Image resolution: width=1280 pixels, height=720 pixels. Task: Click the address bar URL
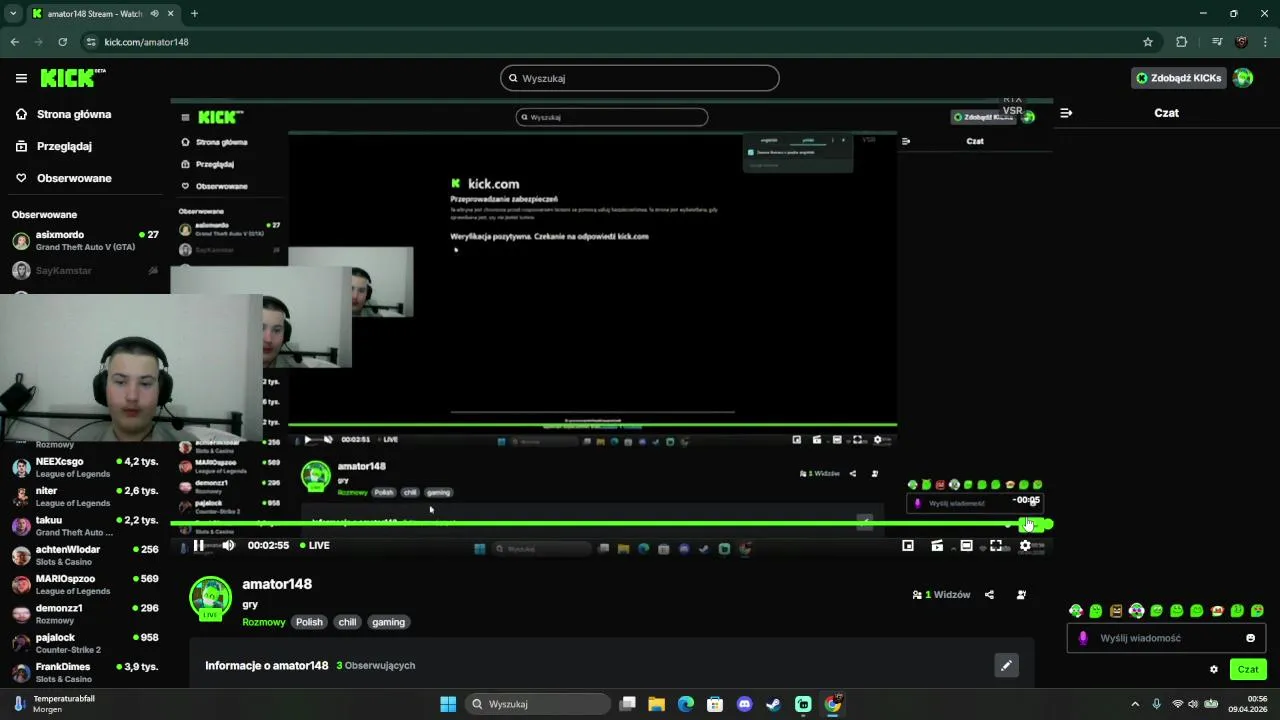pyautogui.click(x=146, y=42)
